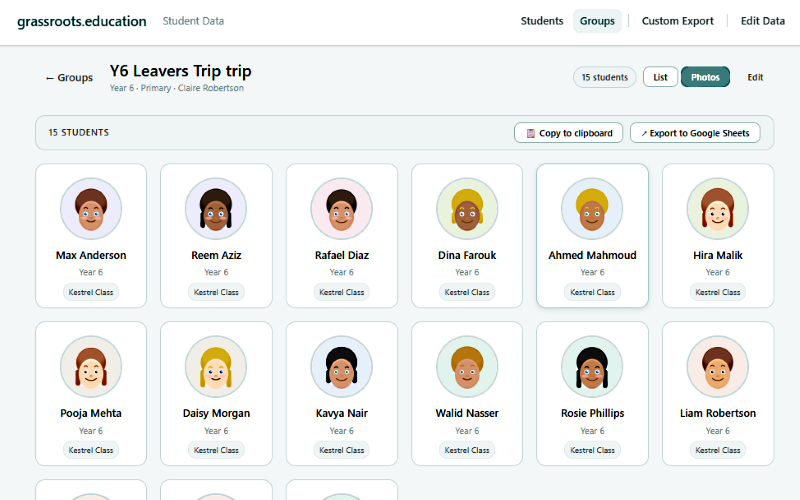Click the Ahmed Mahmoud name

592,255
